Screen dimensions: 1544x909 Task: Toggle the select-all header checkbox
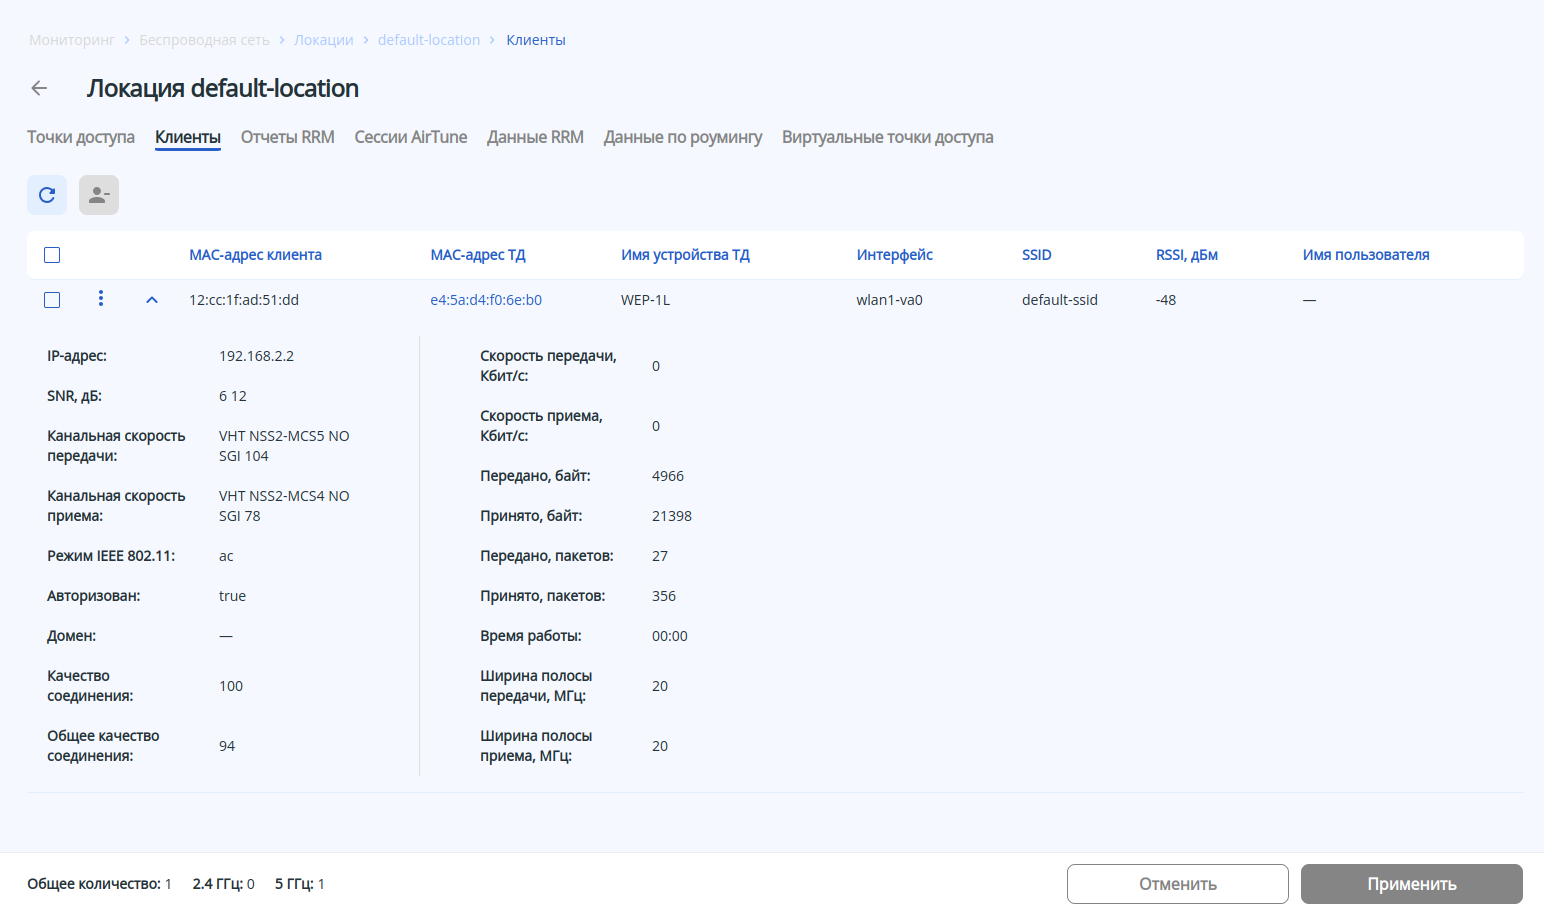pyautogui.click(x=52, y=255)
